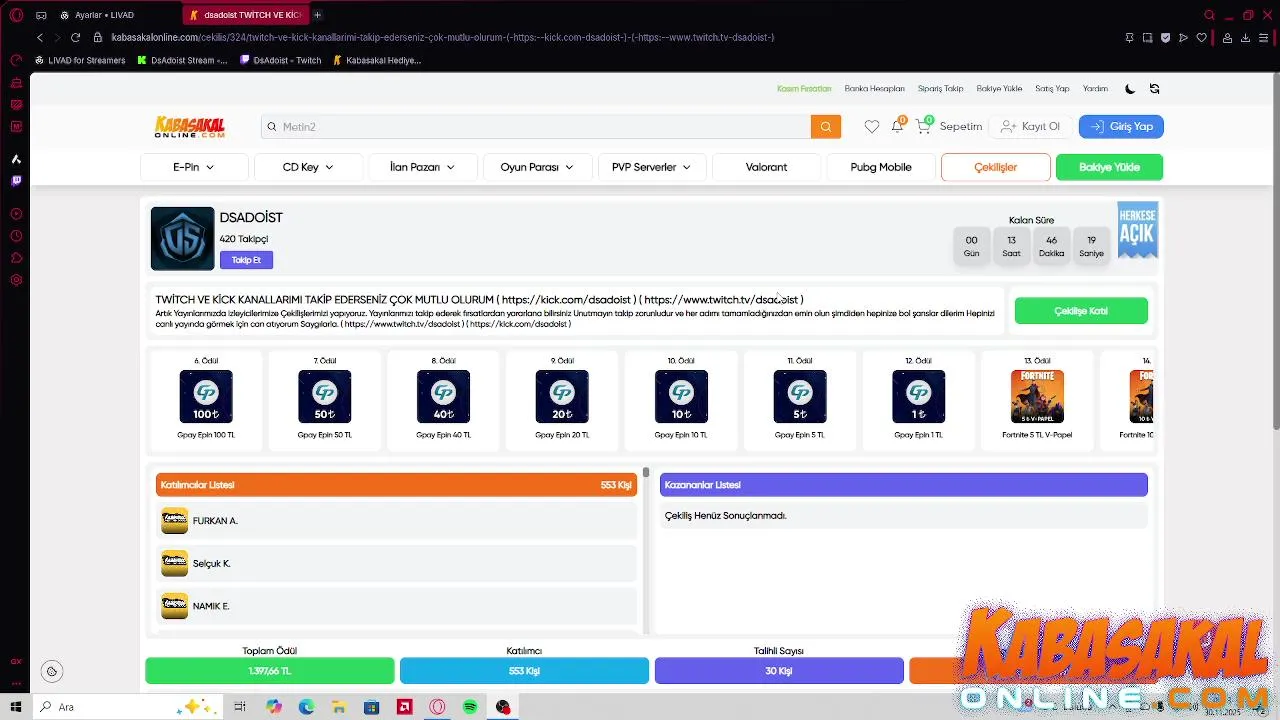The width and height of the screenshot is (1280, 720).
Task: Open Spotify from the taskbar
Action: coord(470,707)
